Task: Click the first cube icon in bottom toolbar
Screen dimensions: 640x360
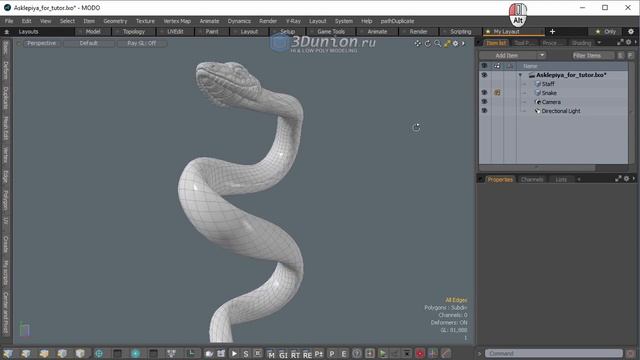Action: point(8,353)
